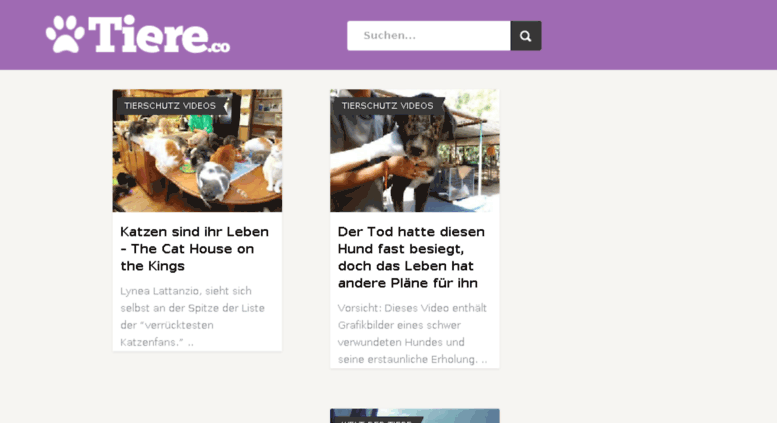777x423 pixels.
Task: Open the rescued dog article thumbnail
Action: pyautogui.click(x=415, y=151)
